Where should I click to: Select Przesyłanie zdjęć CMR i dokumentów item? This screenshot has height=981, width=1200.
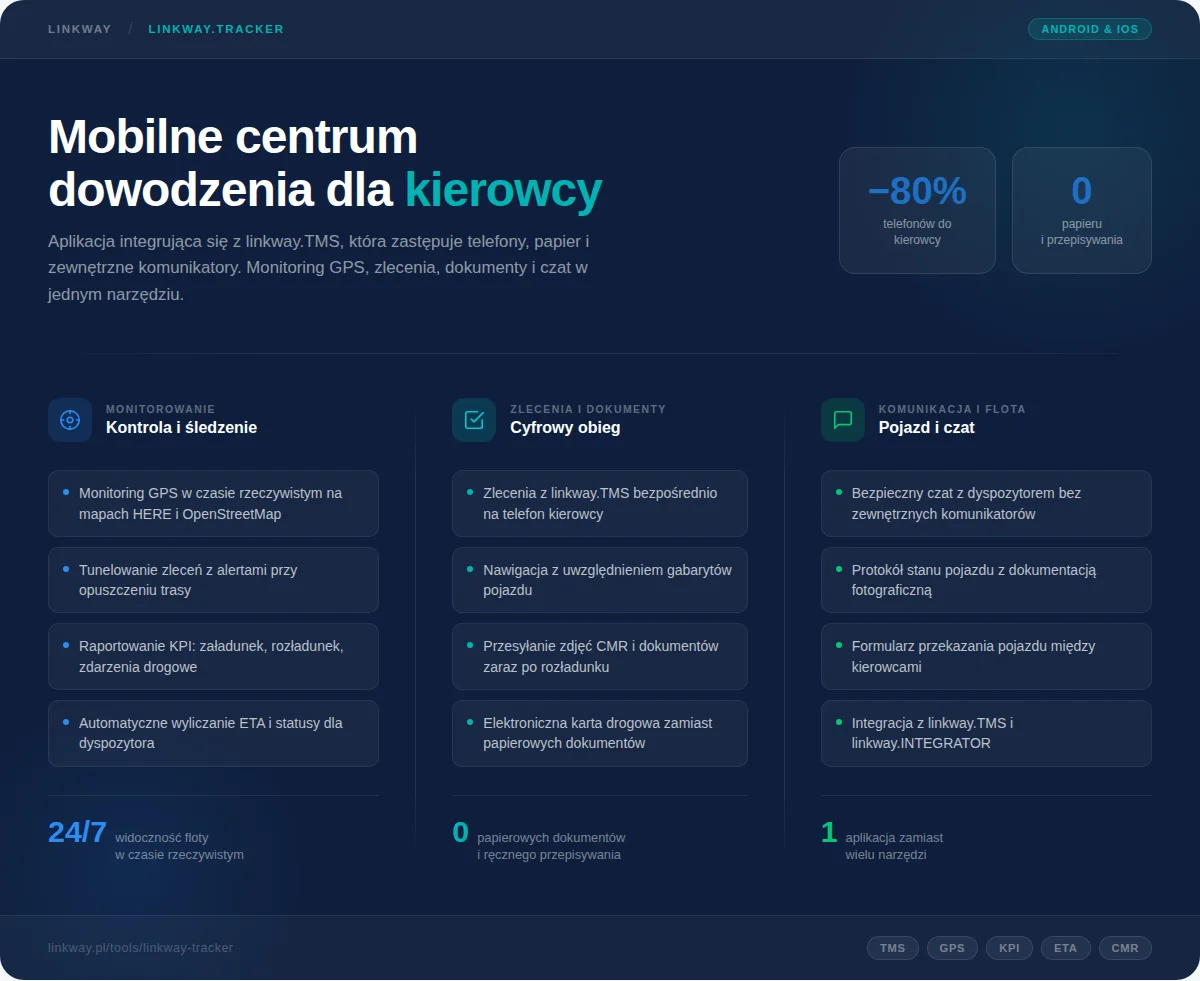coord(600,656)
